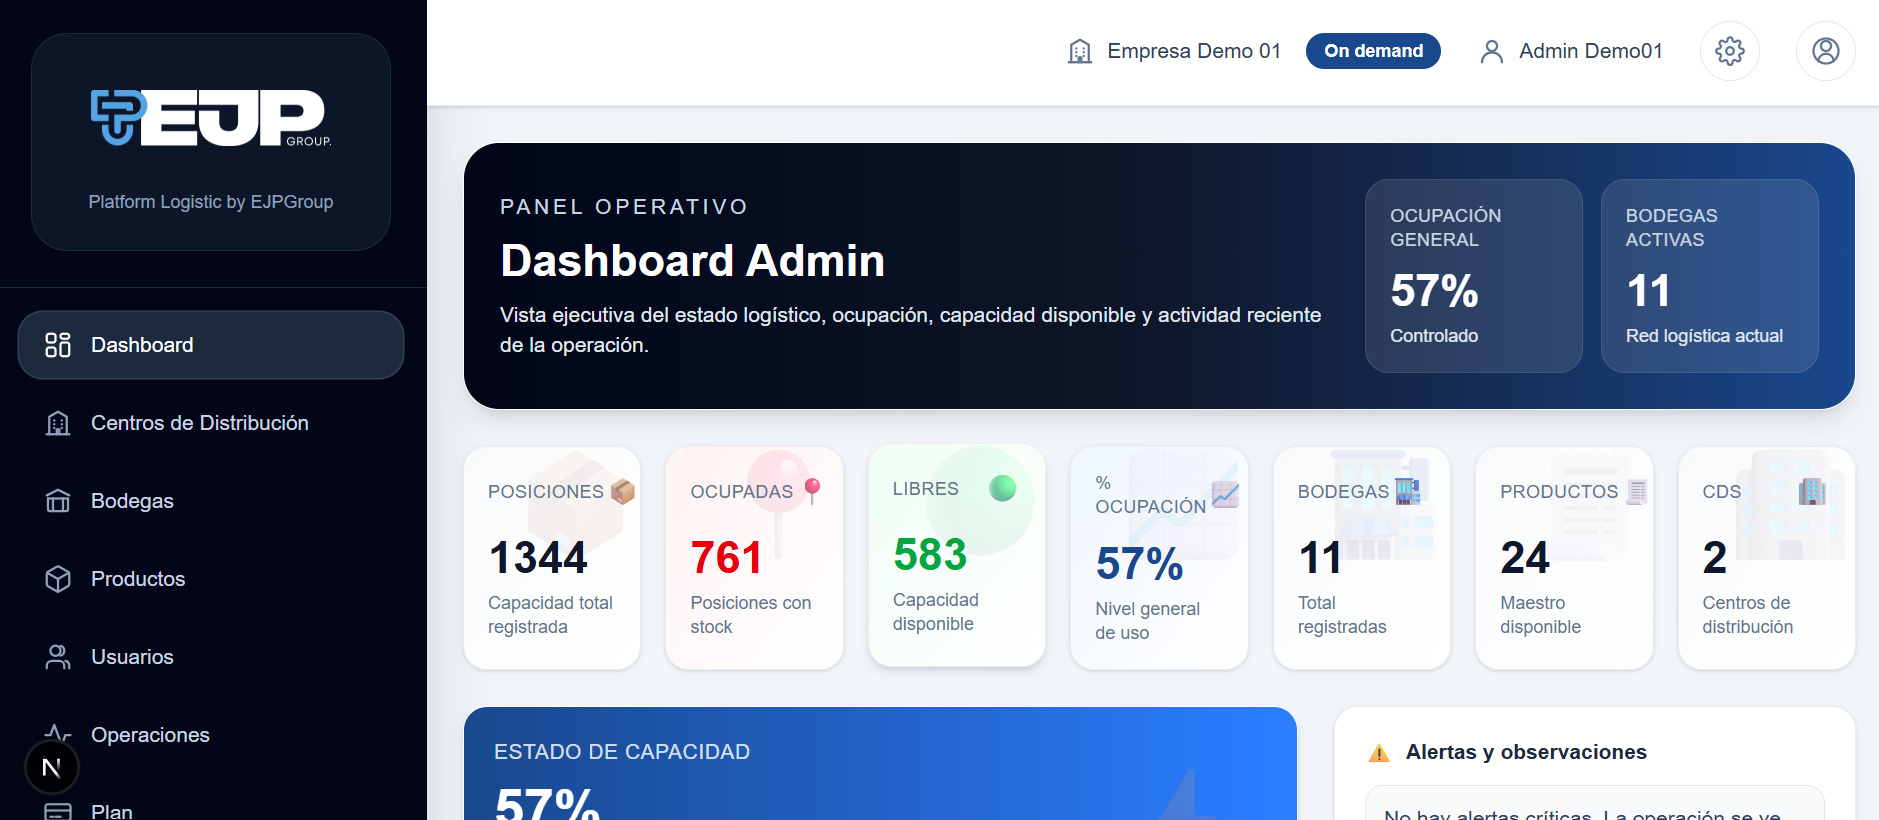
Task: Click the Admin Demo01 username
Action: click(1591, 51)
